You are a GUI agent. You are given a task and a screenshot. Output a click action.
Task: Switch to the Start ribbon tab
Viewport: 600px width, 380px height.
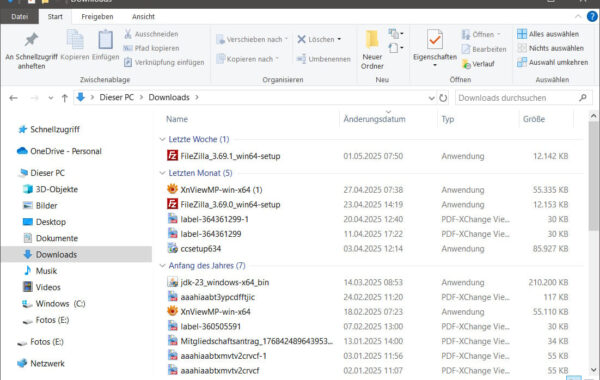tap(55, 17)
